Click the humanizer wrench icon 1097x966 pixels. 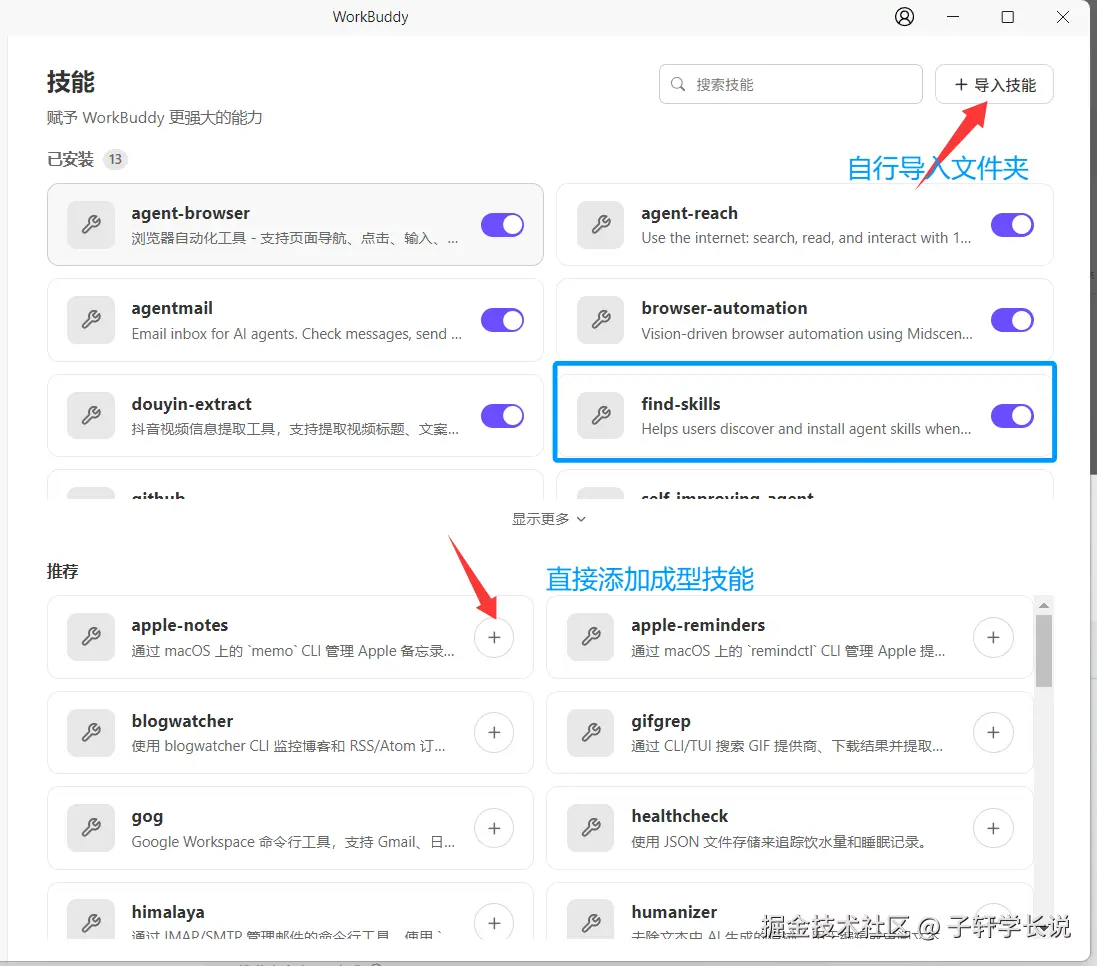point(590,920)
